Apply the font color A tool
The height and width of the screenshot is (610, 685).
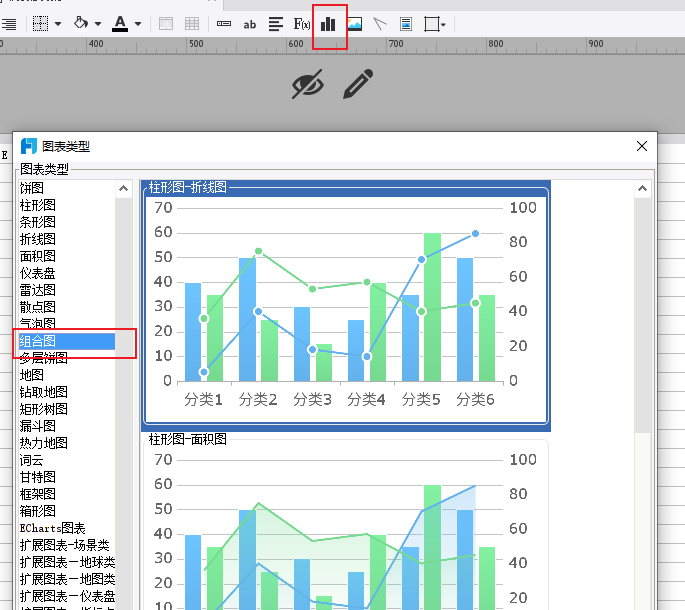[x=120, y=24]
